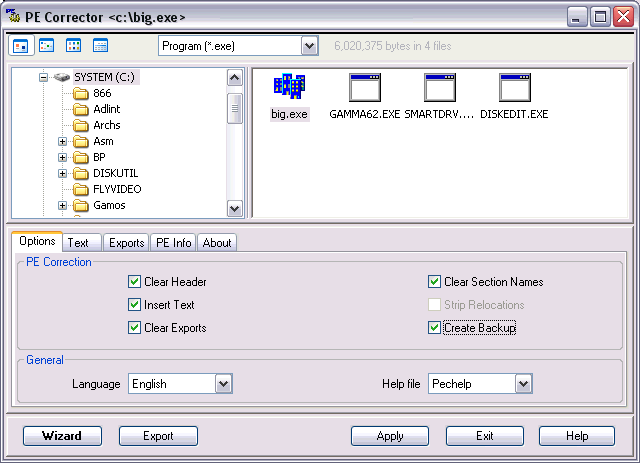Click the Help button
The width and height of the screenshot is (640, 463).
(x=577, y=436)
